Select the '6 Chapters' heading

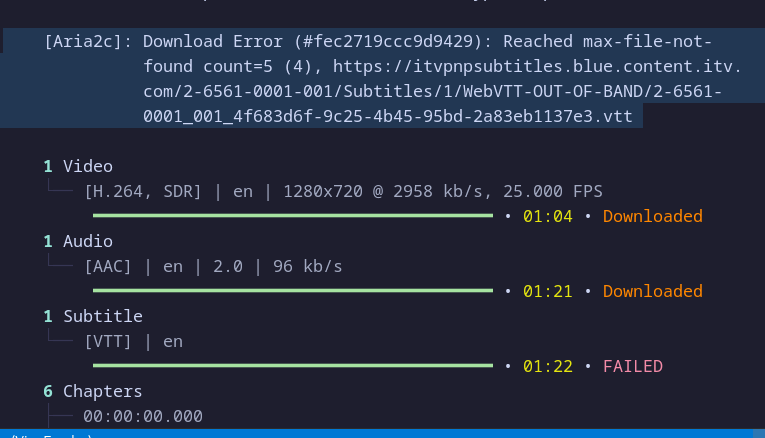pos(92,391)
